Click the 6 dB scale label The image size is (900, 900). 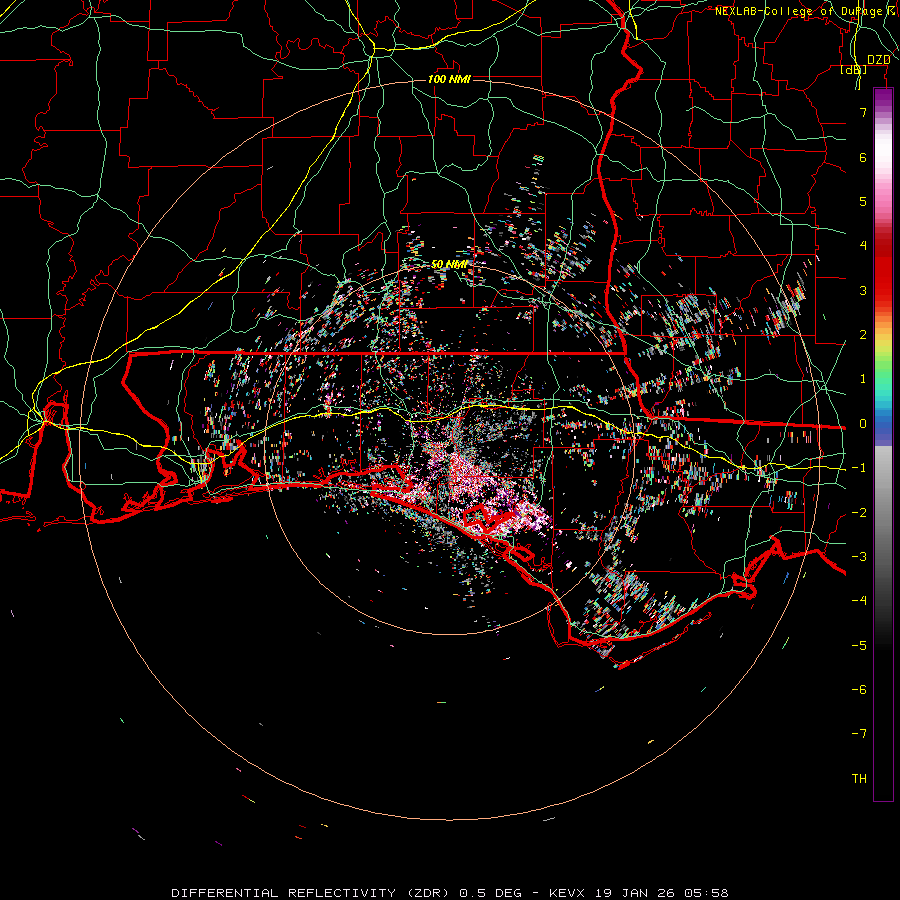[x=863, y=157]
